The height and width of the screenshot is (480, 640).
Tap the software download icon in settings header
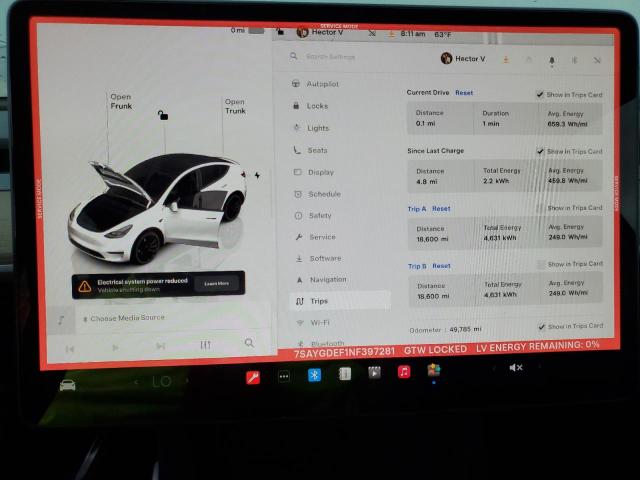coord(506,60)
